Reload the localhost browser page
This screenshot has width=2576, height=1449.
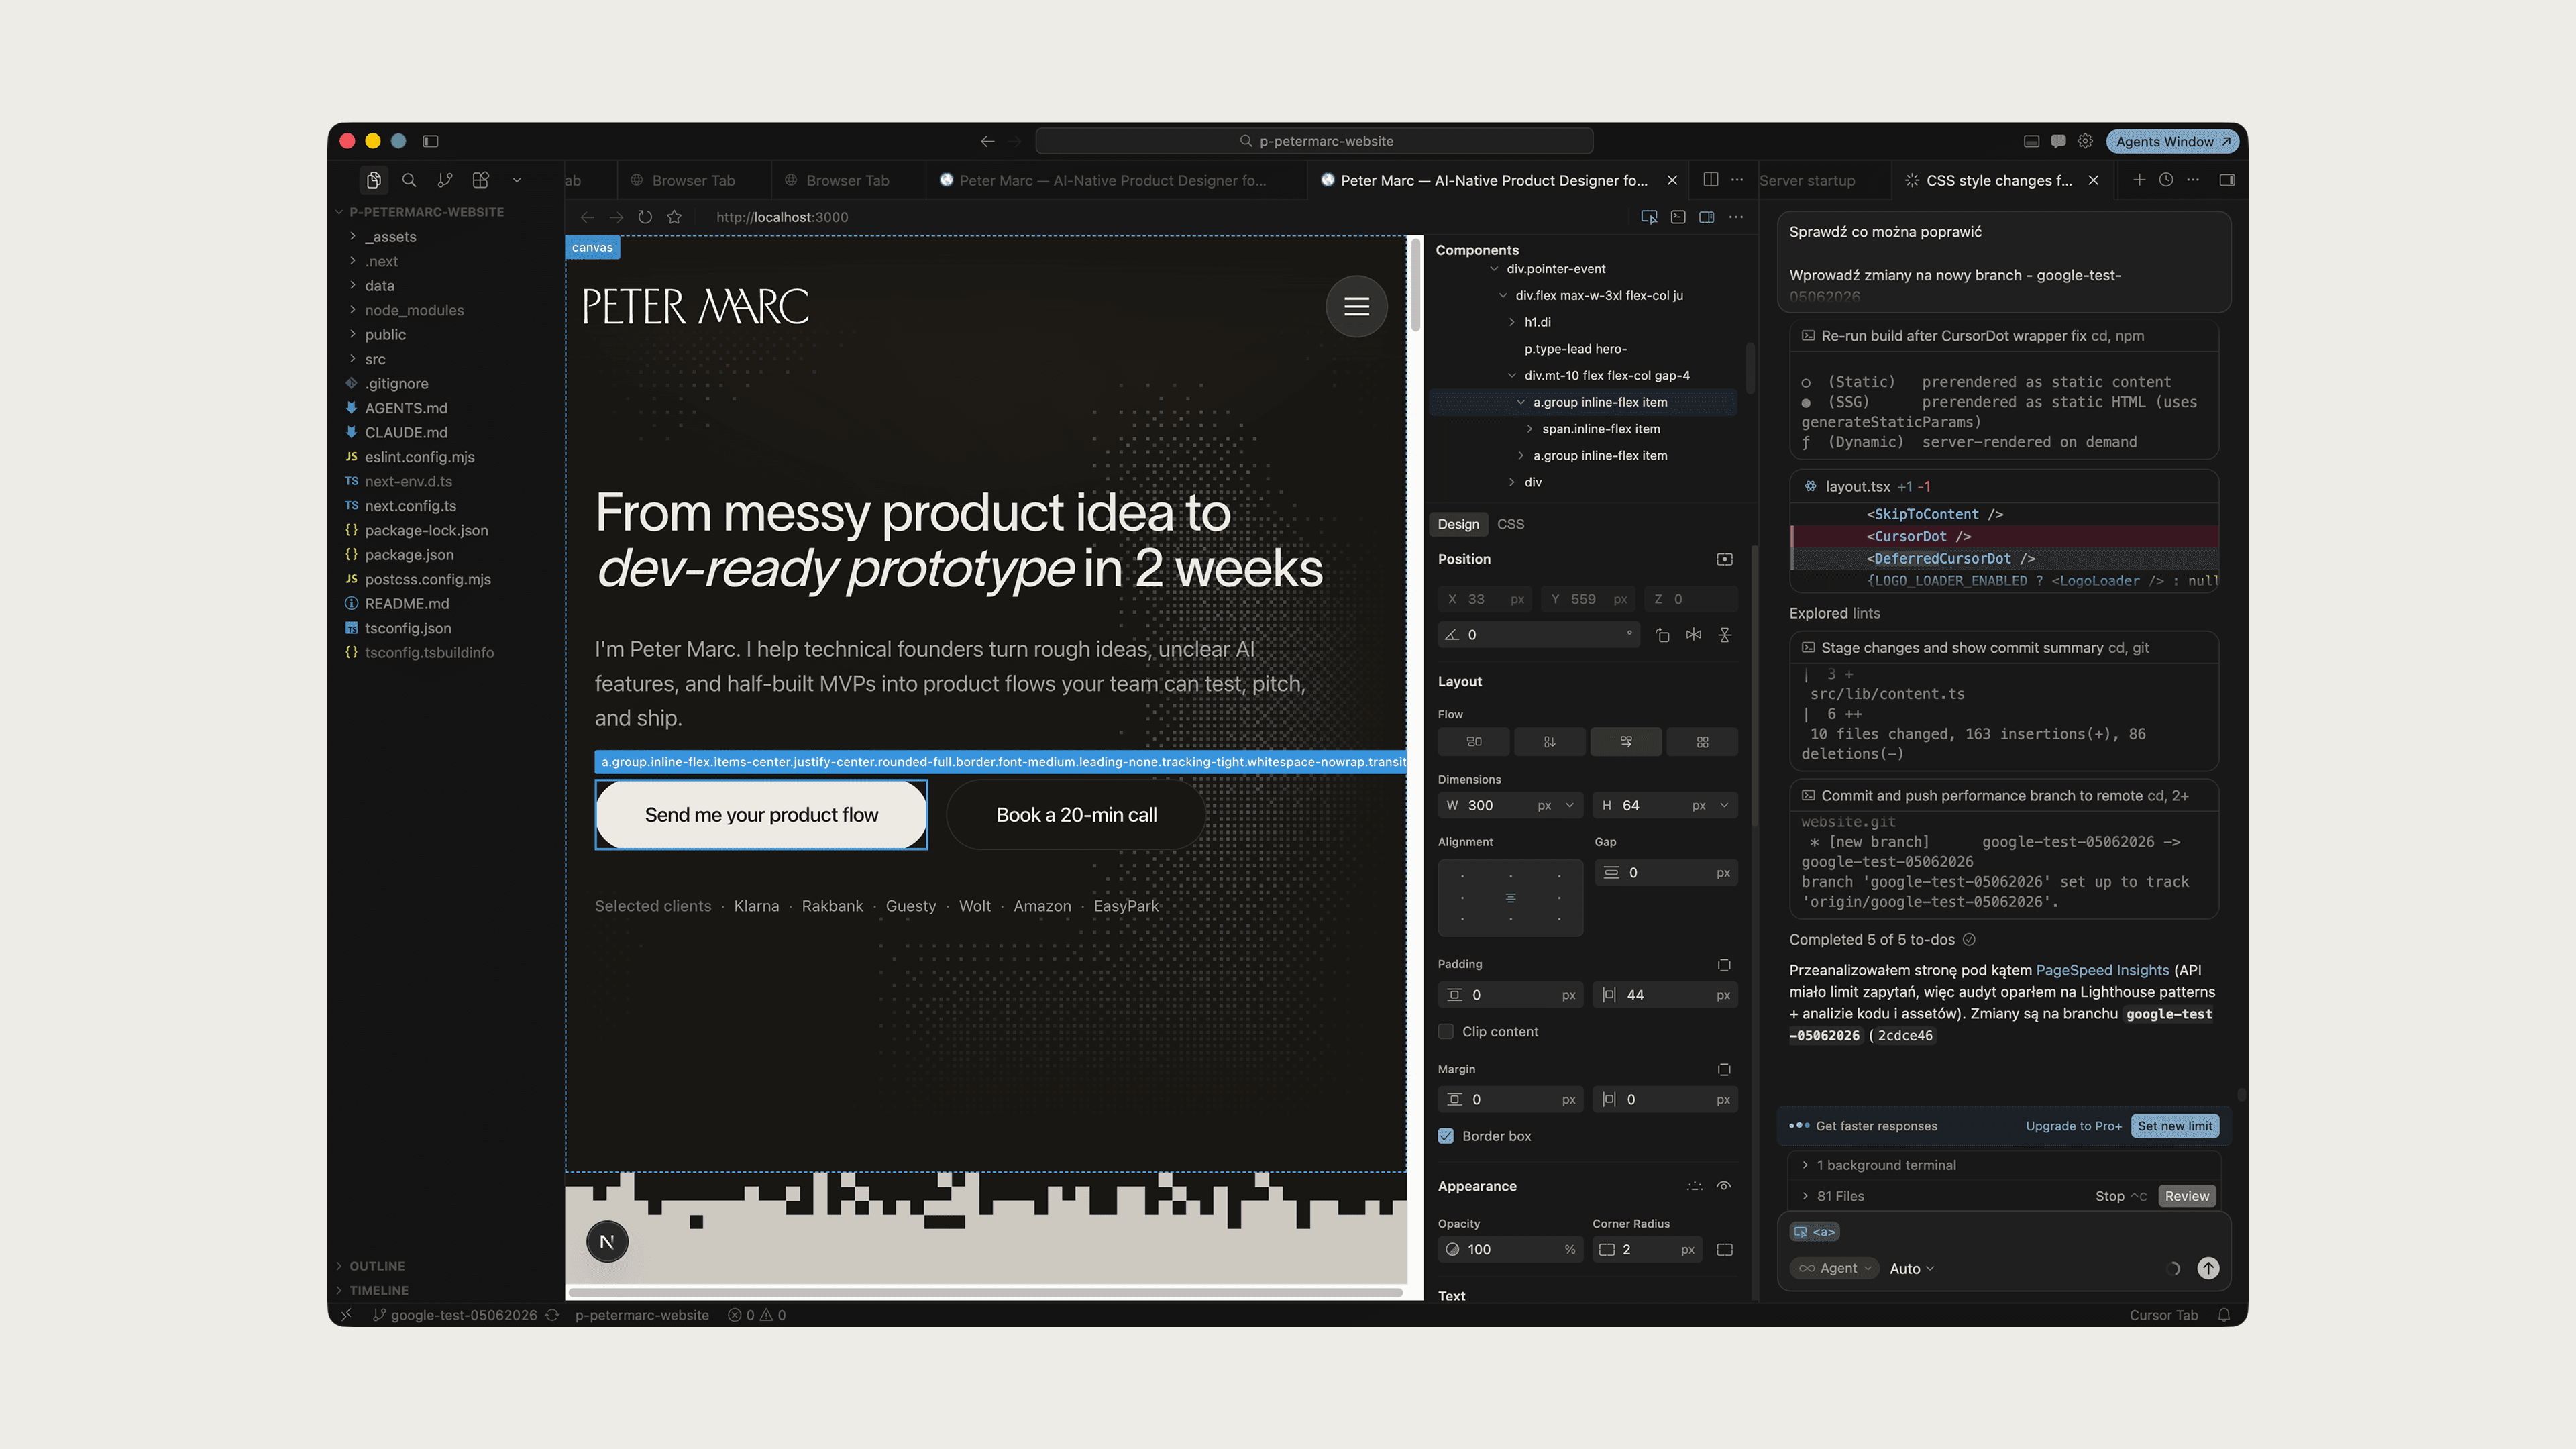[x=645, y=217]
